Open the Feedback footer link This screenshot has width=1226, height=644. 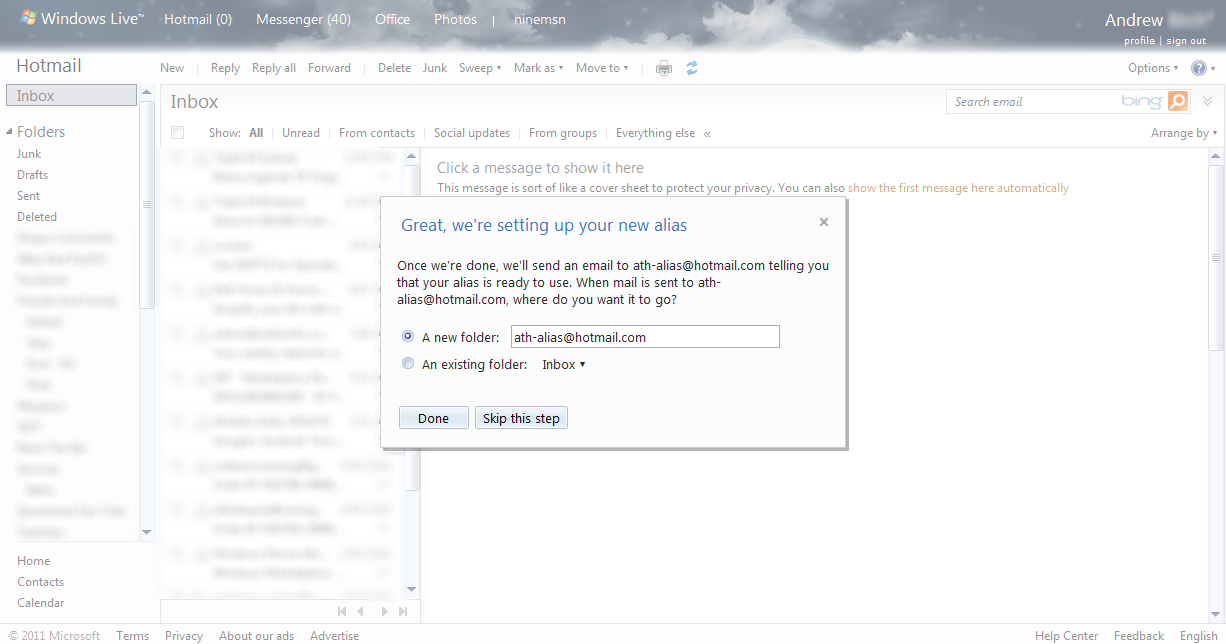pyautogui.click(x=1139, y=636)
